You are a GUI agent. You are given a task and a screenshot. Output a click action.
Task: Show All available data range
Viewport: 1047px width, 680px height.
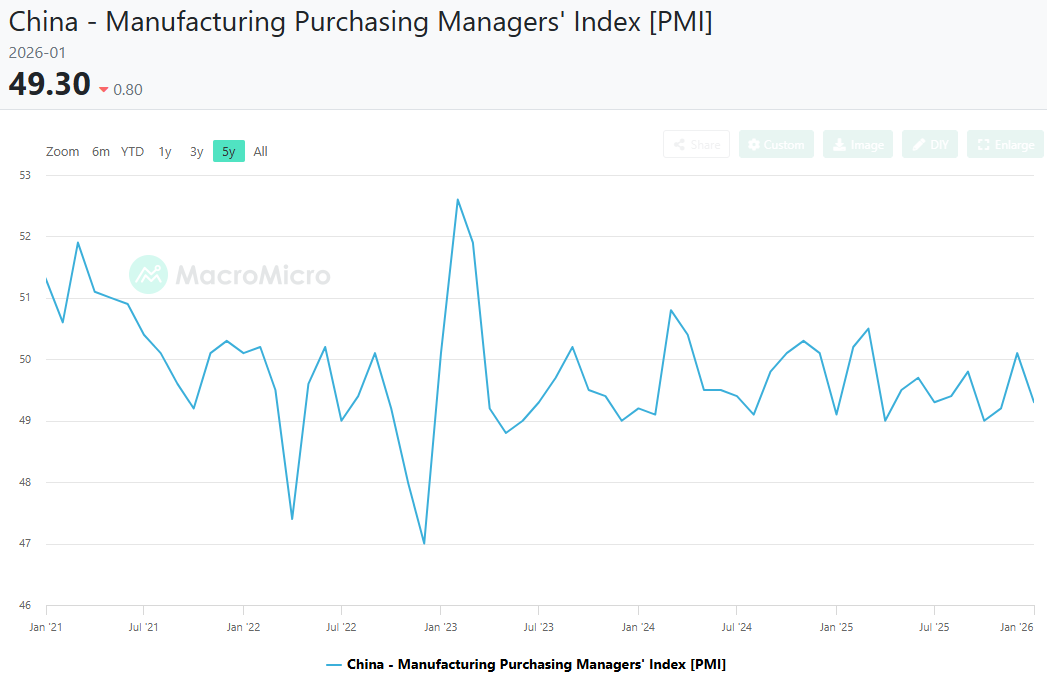(260, 152)
